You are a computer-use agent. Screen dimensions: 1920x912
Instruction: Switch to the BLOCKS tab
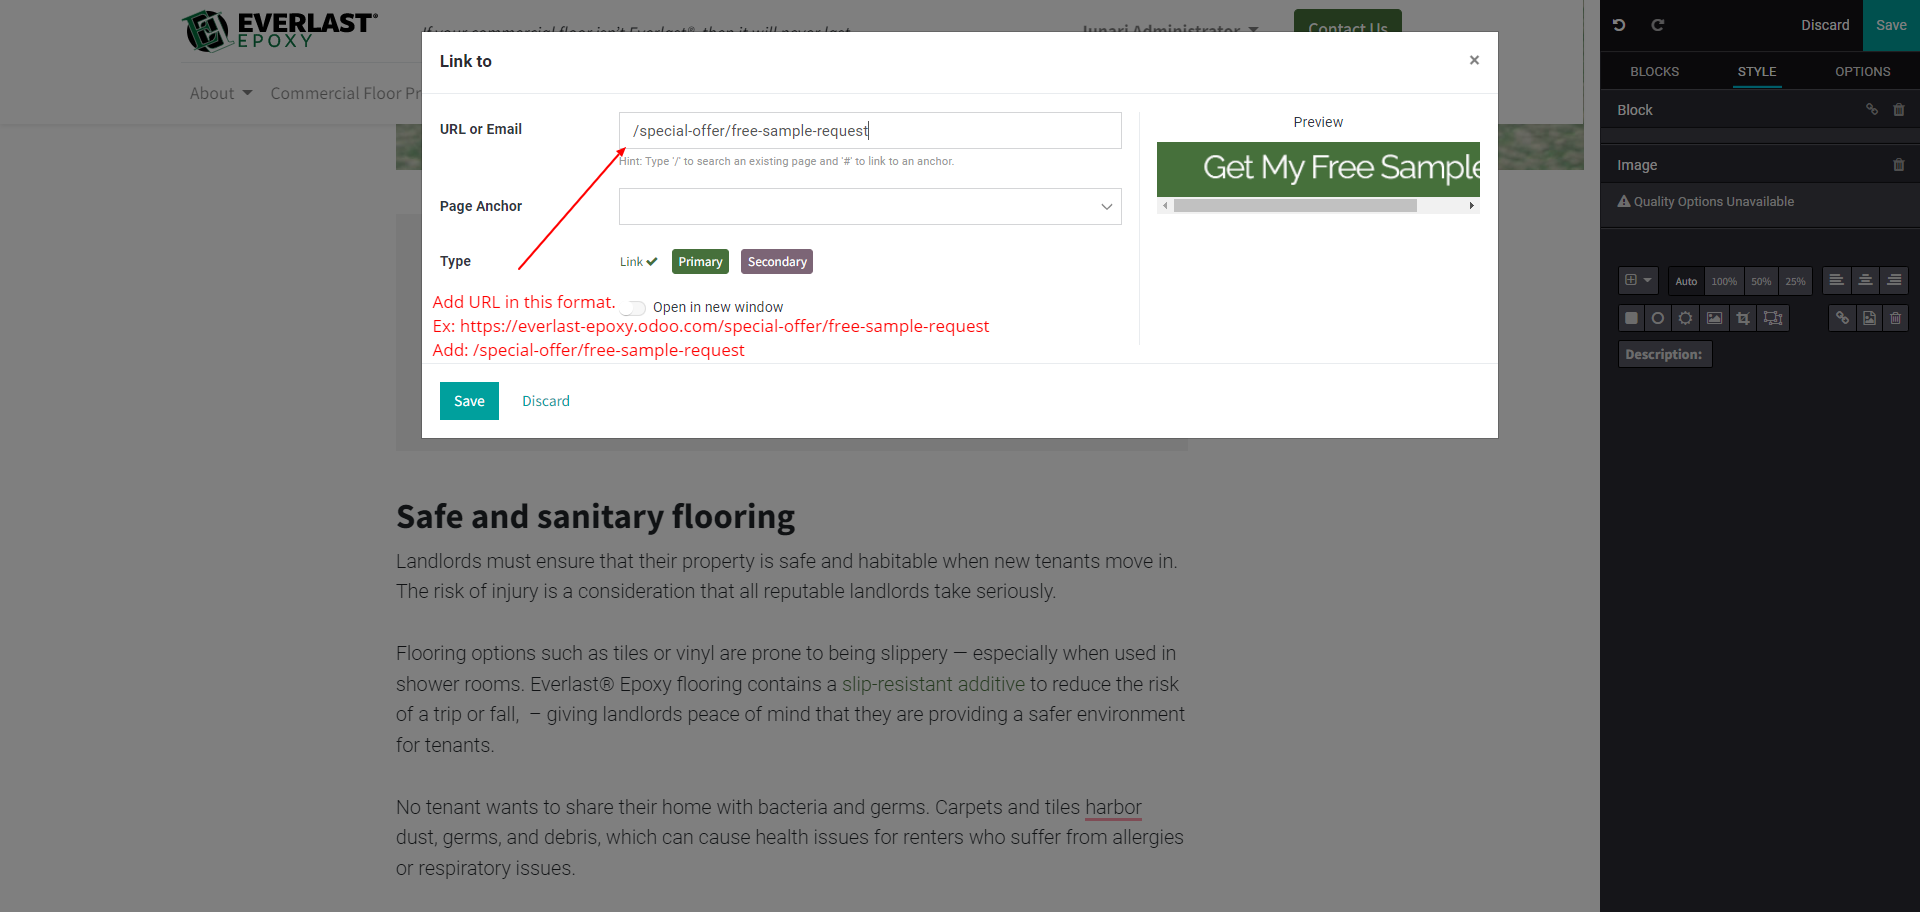click(1654, 72)
